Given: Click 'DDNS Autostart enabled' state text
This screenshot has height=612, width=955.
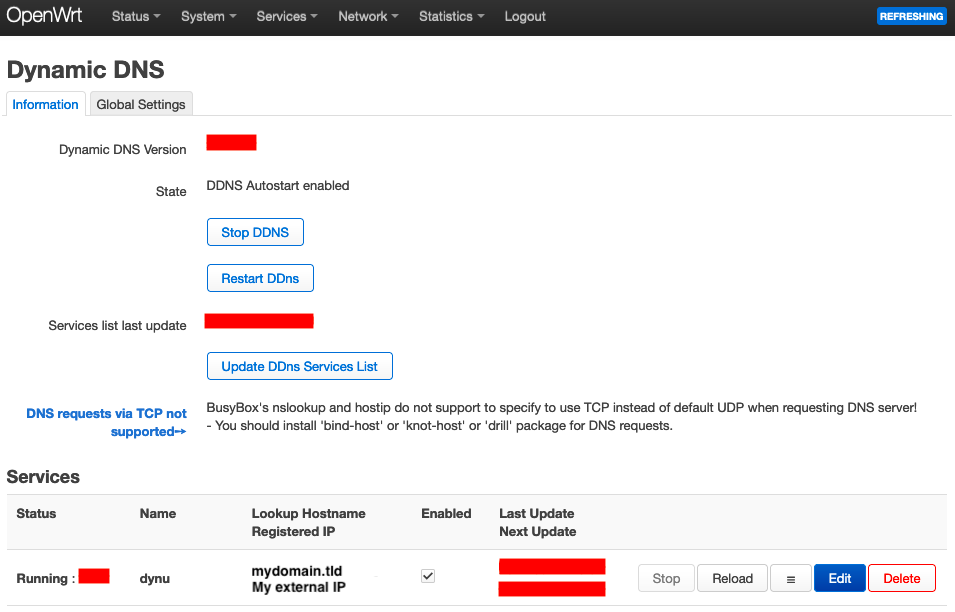Looking at the screenshot, I should [x=278, y=185].
